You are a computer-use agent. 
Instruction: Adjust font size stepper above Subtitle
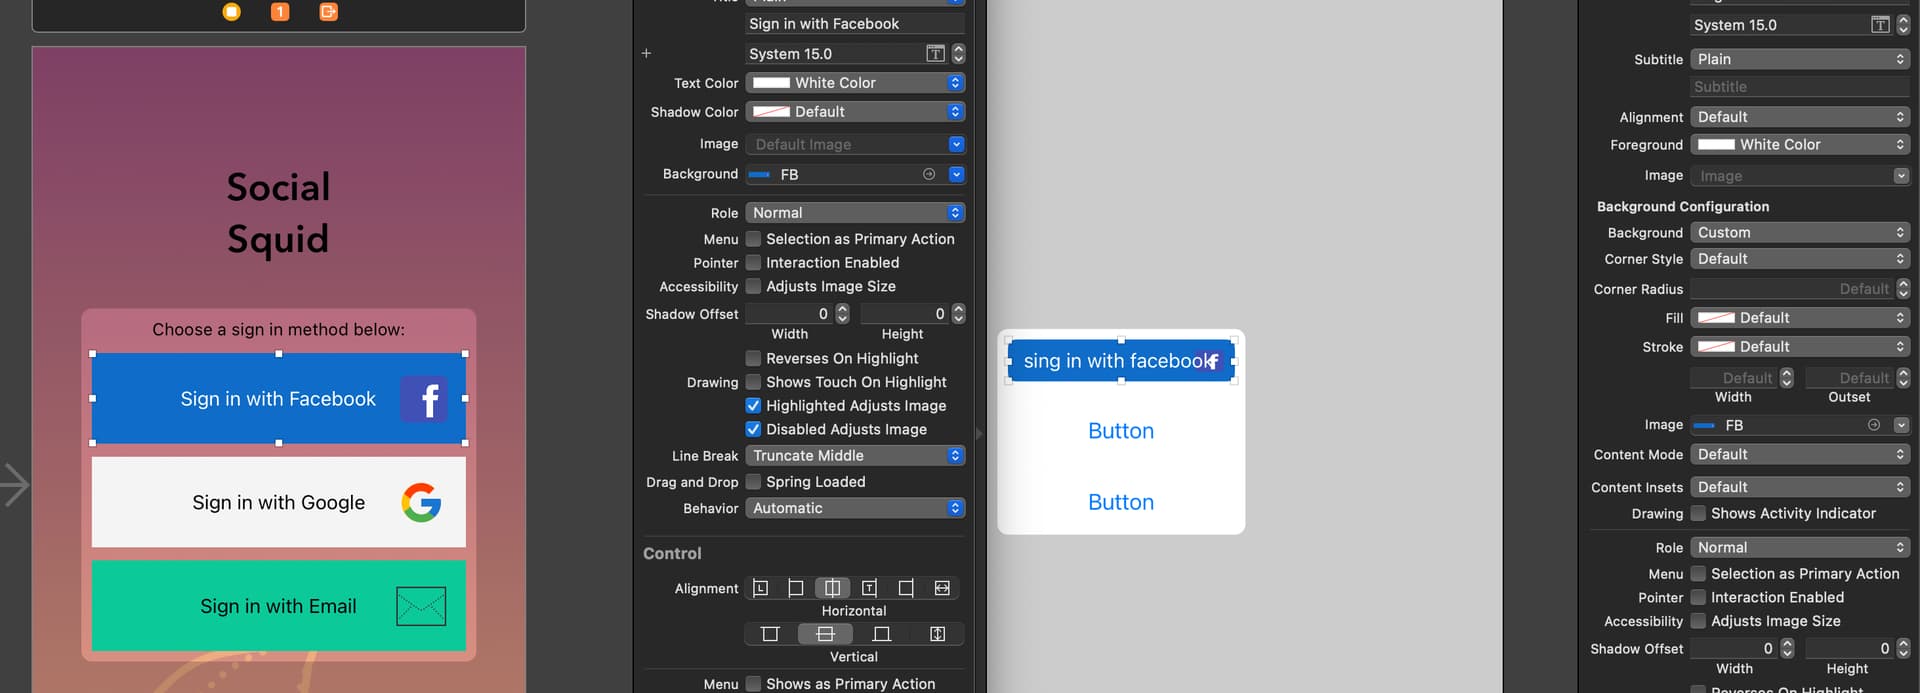[1903, 25]
